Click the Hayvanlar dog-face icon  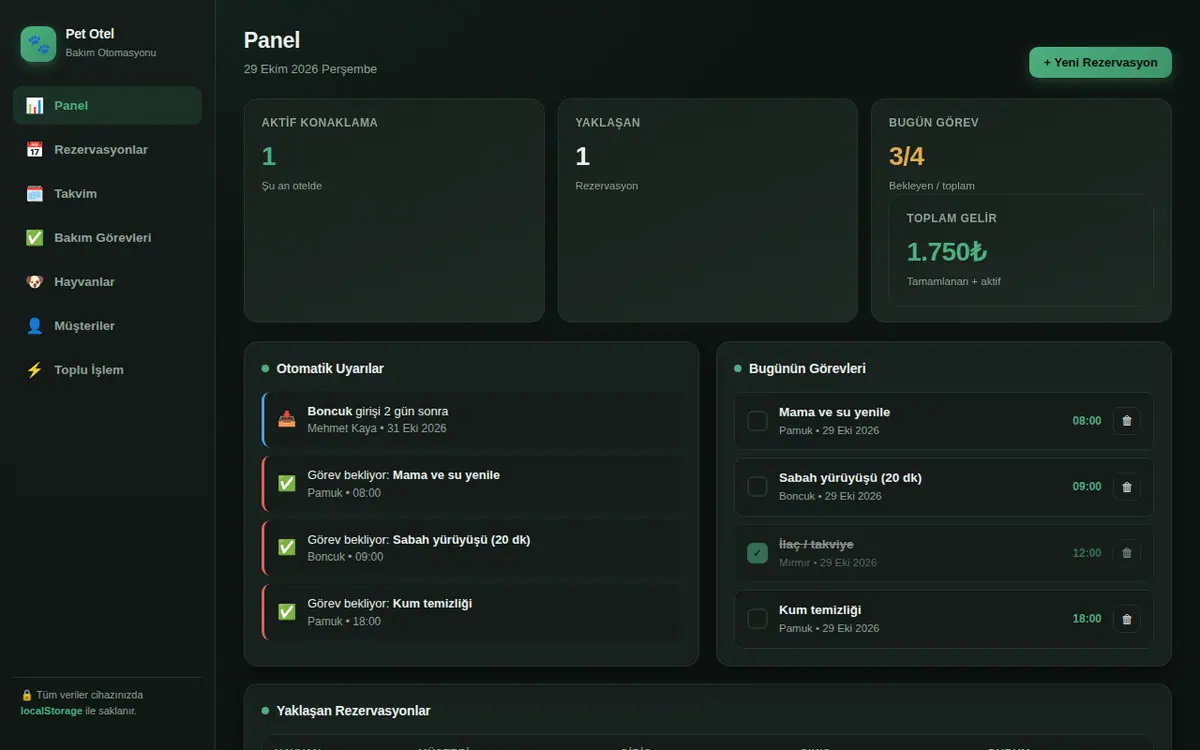pyautogui.click(x=35, y=282)
